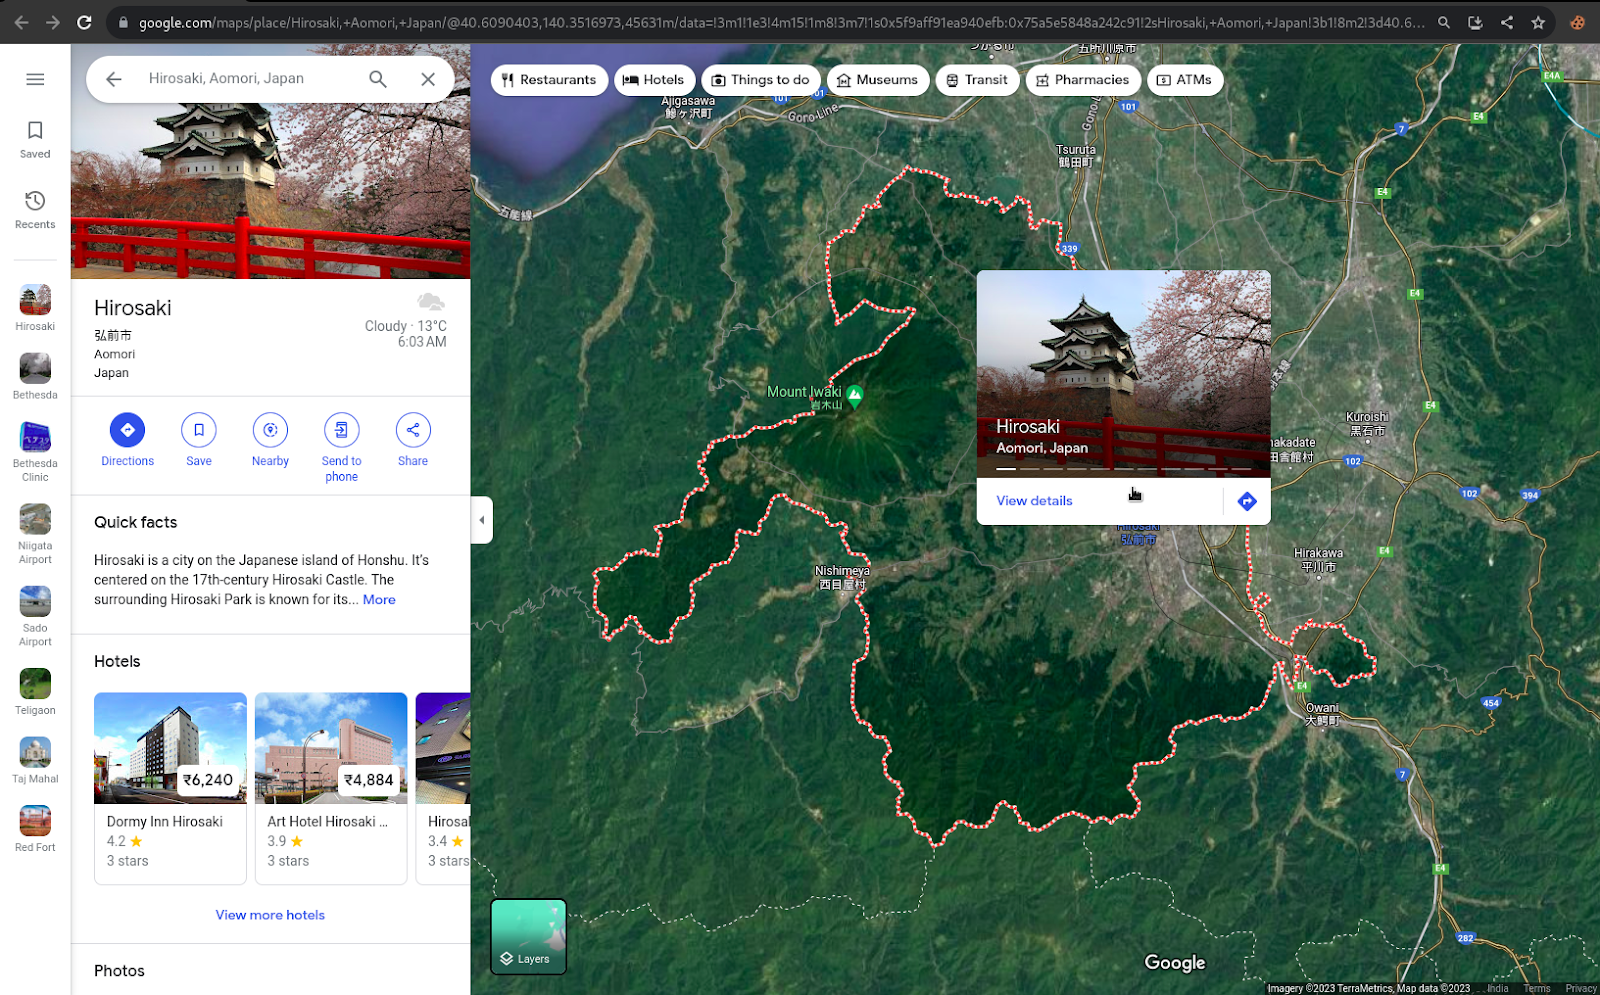Collapse the side panel arrow
The image size is (1600, 995).
[482, 520]
